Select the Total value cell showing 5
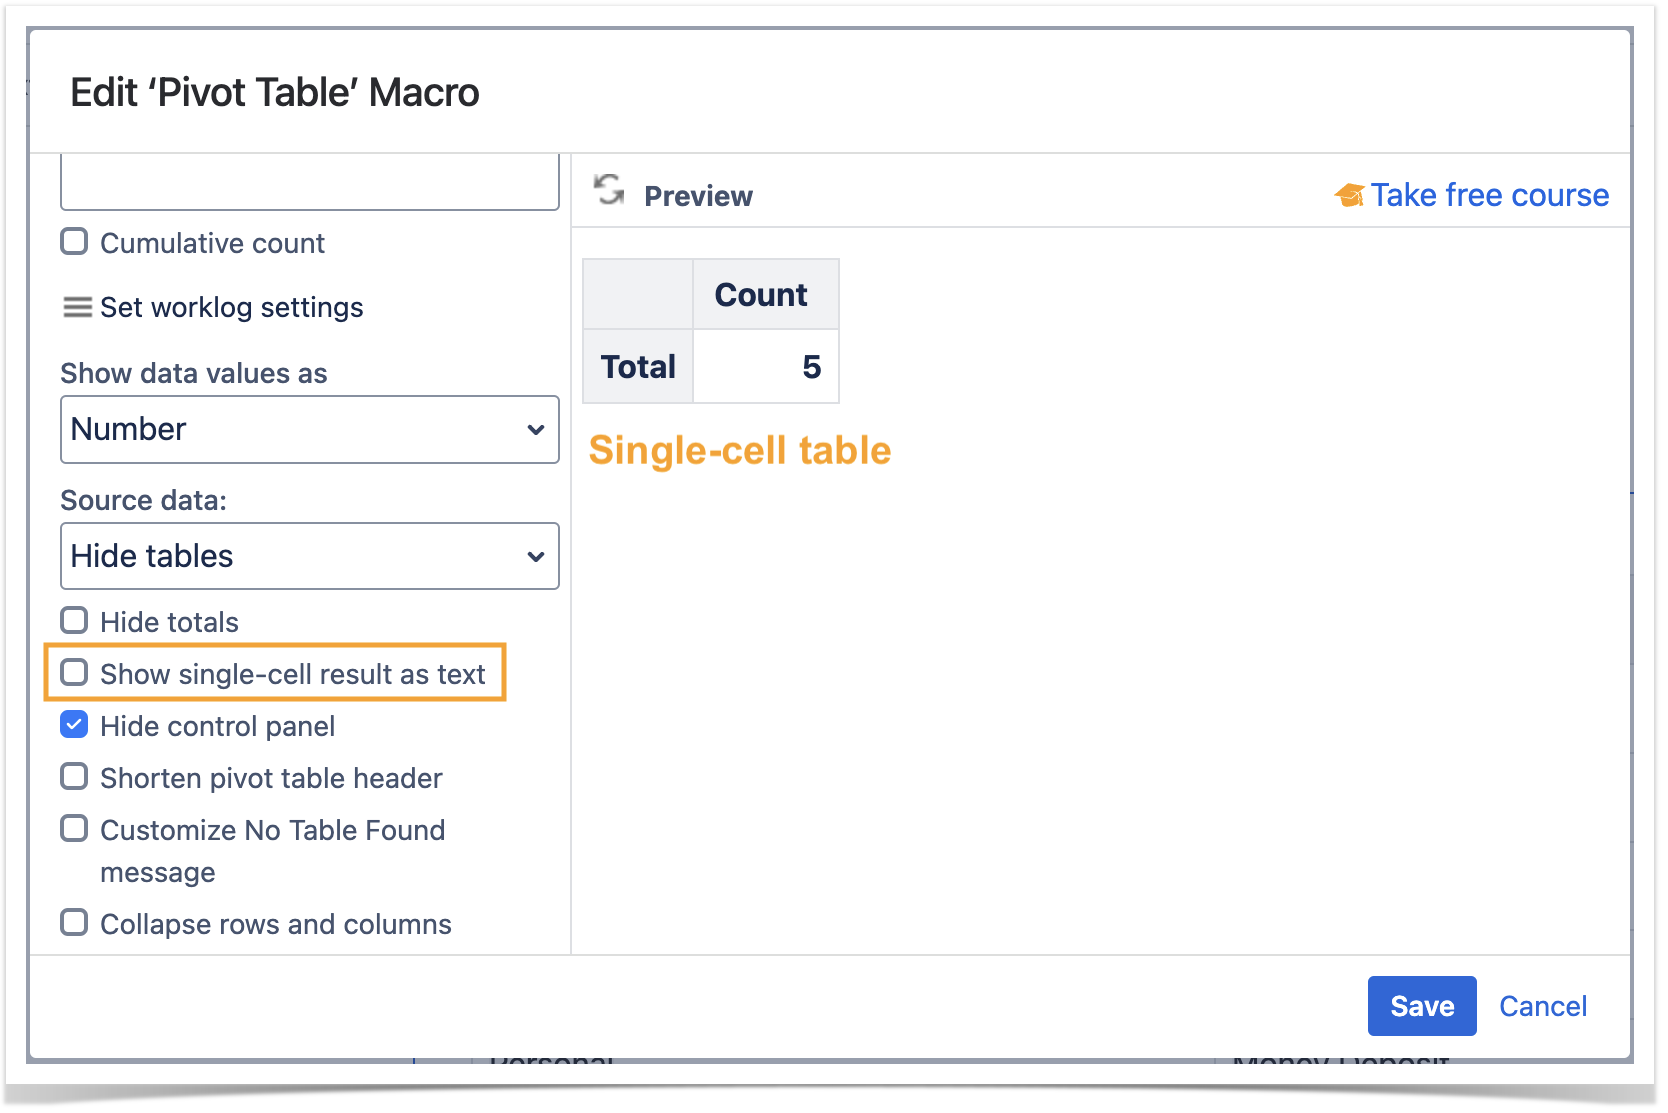This screenshot has width=1668, height=1113. pyautogui.click(x=765, y=367)
